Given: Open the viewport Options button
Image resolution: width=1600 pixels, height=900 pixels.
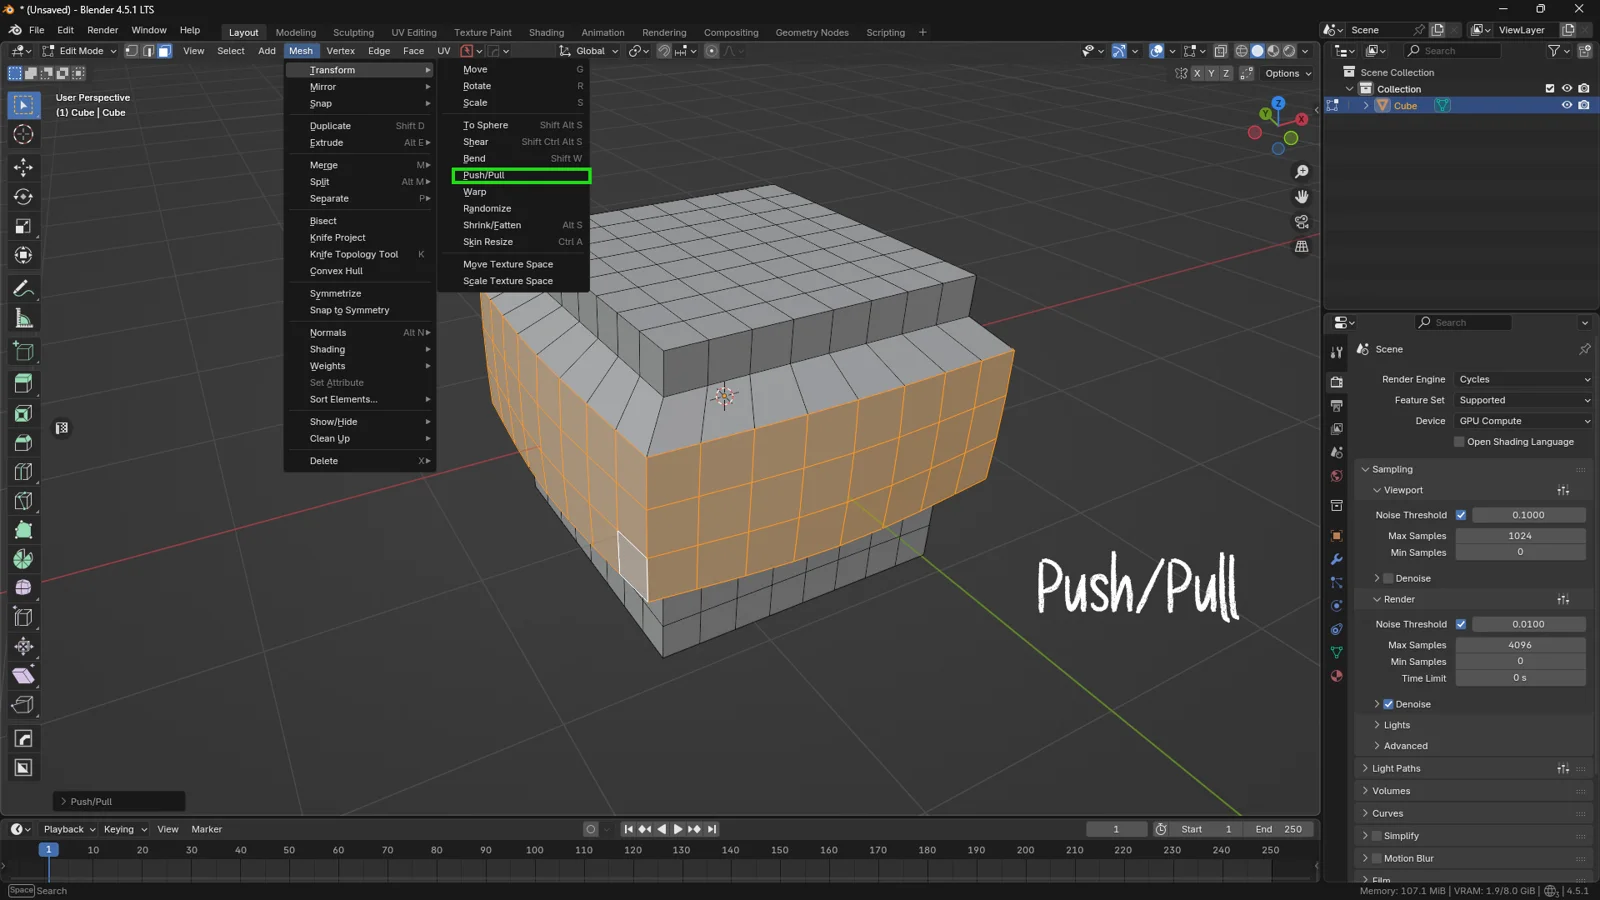Looking at the screenshot, I should point(1288,73).
